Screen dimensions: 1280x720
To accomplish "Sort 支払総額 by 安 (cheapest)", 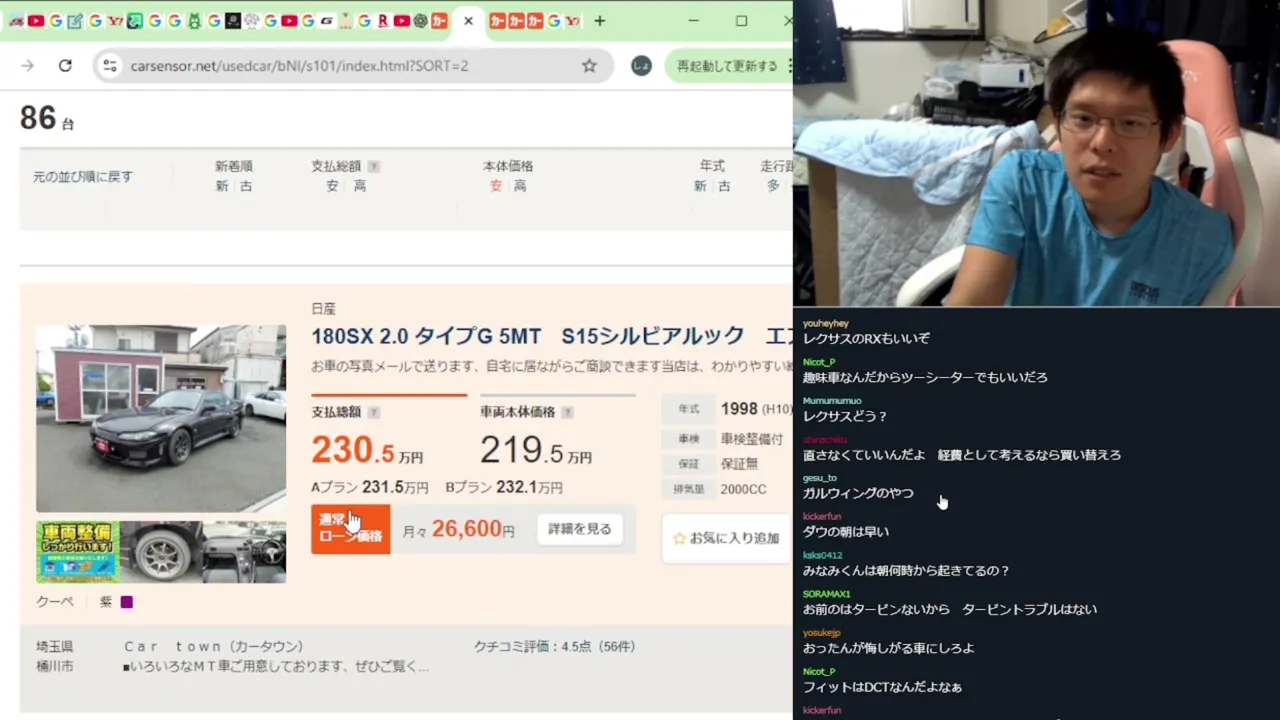I will [332, 186].
